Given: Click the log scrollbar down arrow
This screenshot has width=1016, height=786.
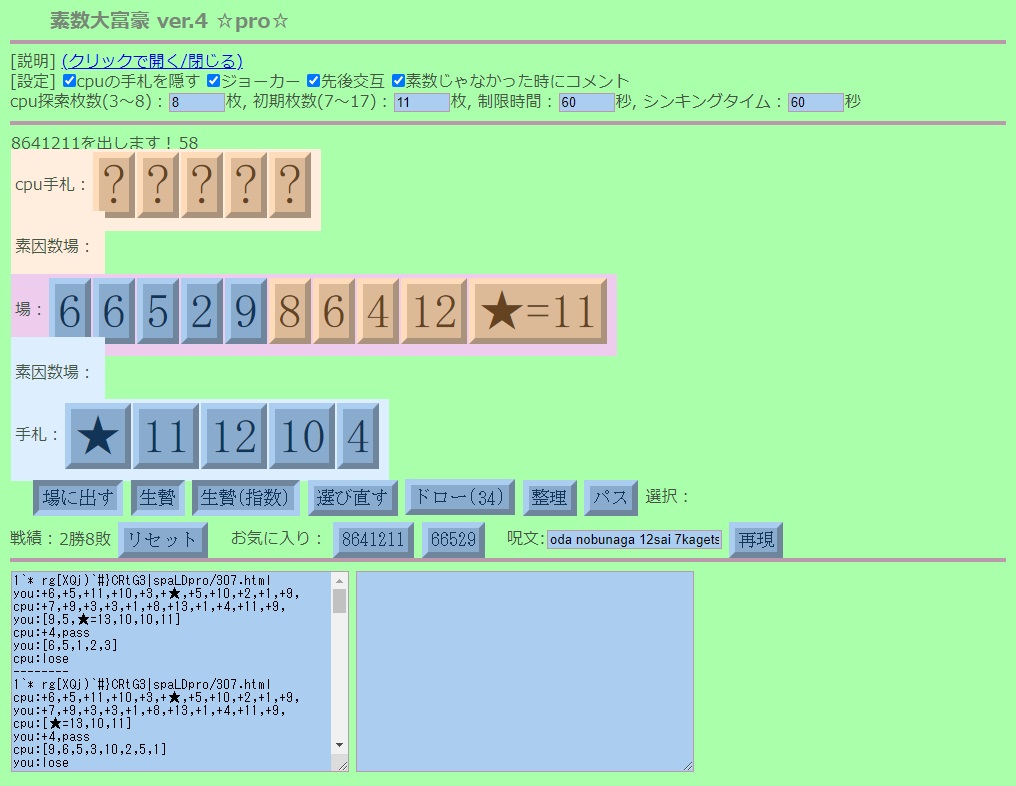Looking at the screenshot, I should [x=340, y=745].
